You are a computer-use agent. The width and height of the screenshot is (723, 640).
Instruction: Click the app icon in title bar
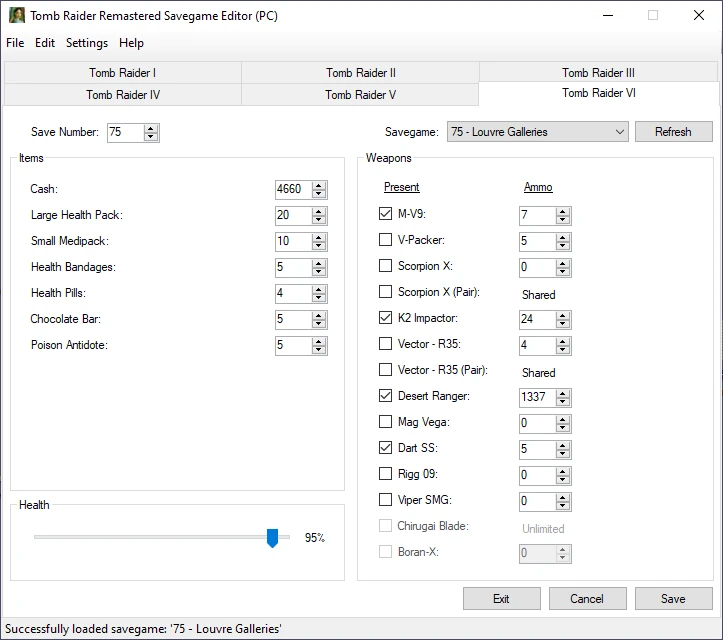click(17, 16)
